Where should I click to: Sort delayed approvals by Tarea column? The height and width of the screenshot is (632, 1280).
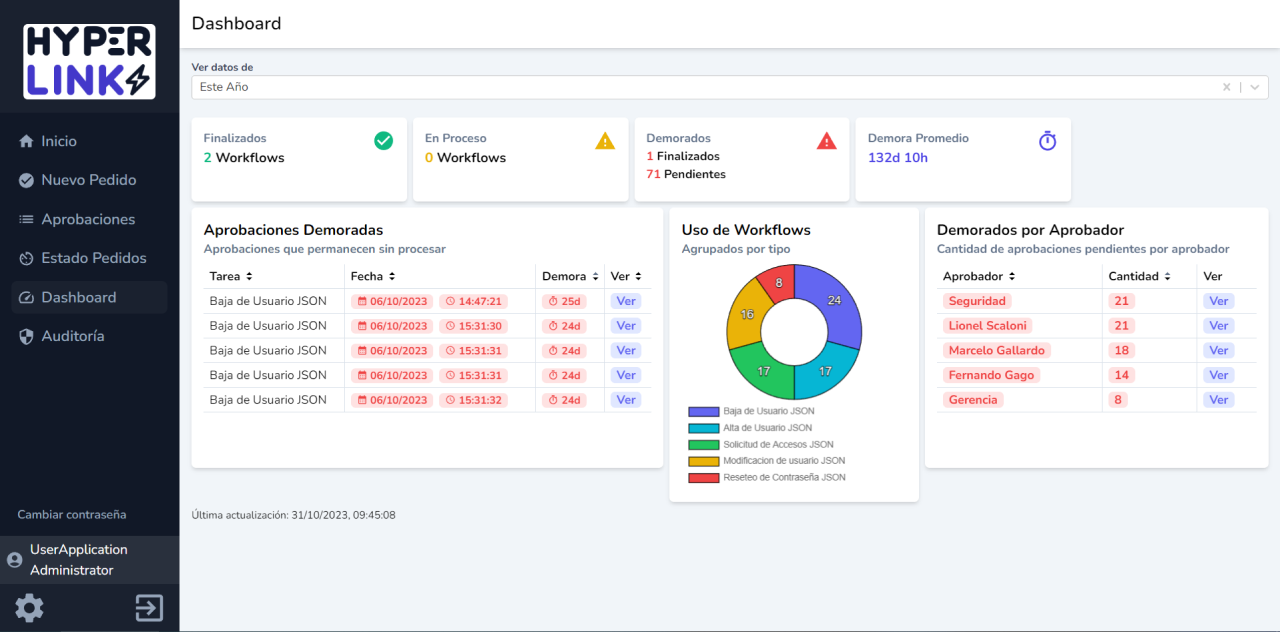click(x=229, y=276)
